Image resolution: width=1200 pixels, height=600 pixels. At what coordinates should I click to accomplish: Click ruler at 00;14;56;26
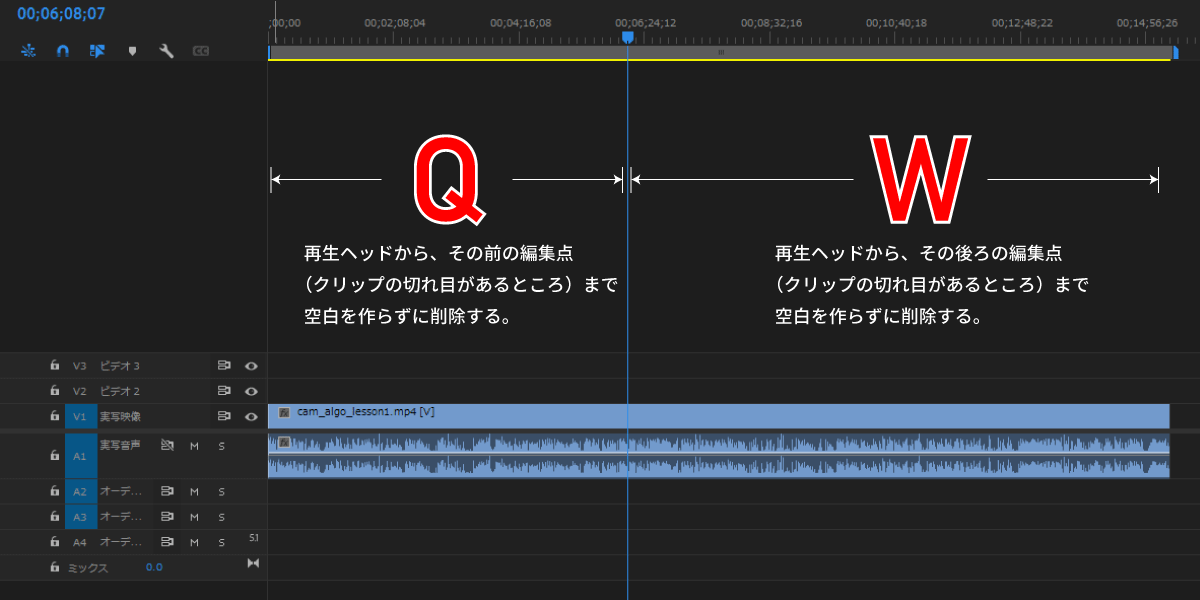tap(1147, 22)
